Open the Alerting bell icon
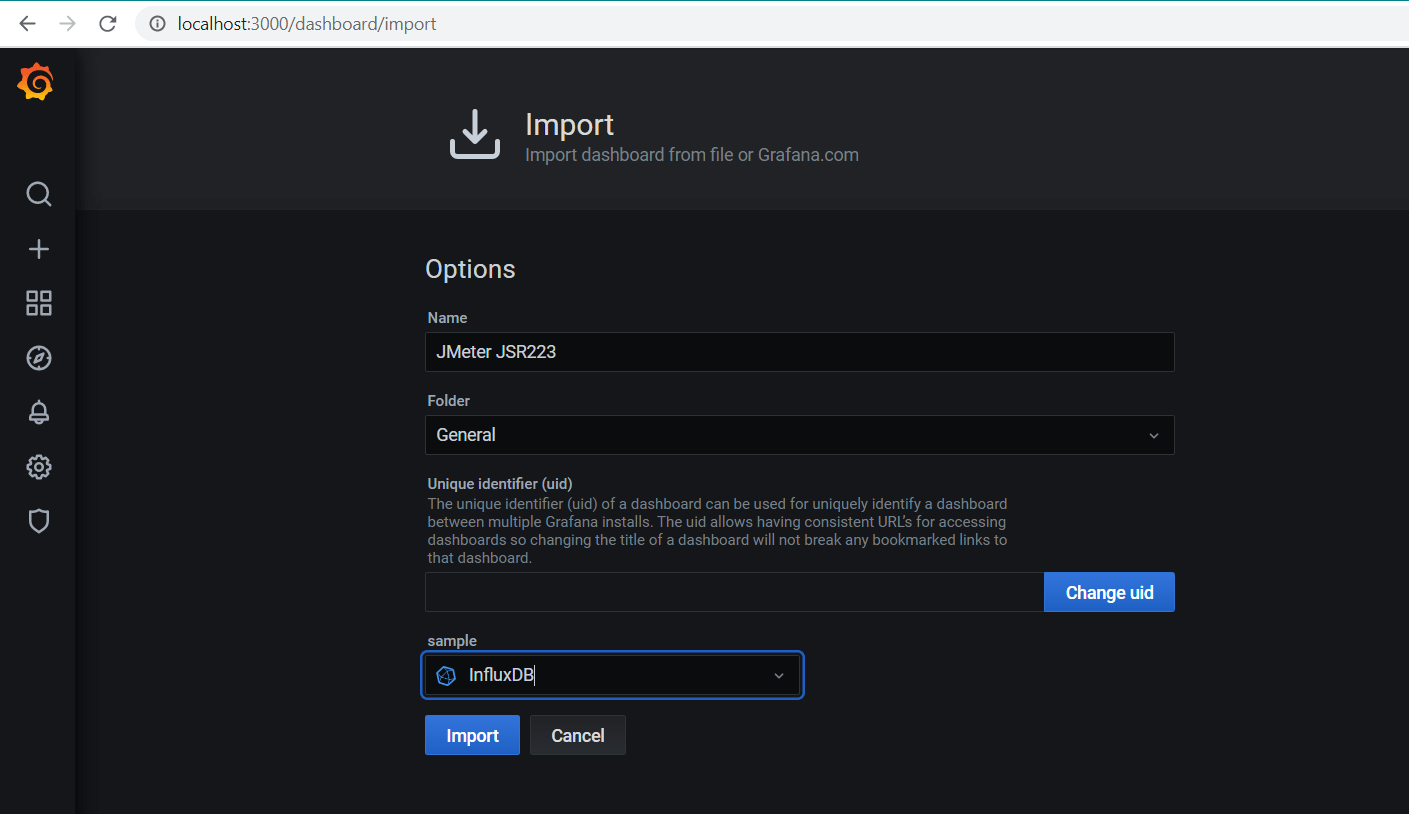This screenshot has width=1409, height=814. (x=38, y=411)
